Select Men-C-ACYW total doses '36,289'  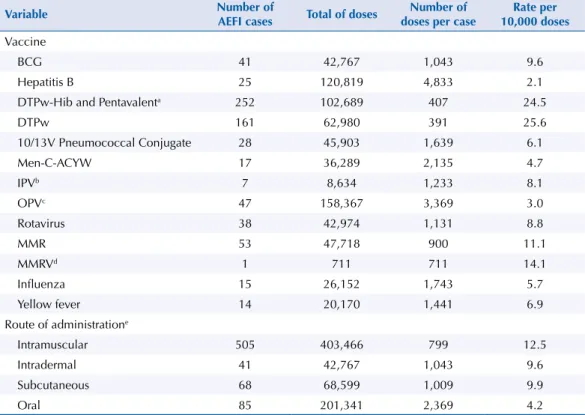point(342,163)
